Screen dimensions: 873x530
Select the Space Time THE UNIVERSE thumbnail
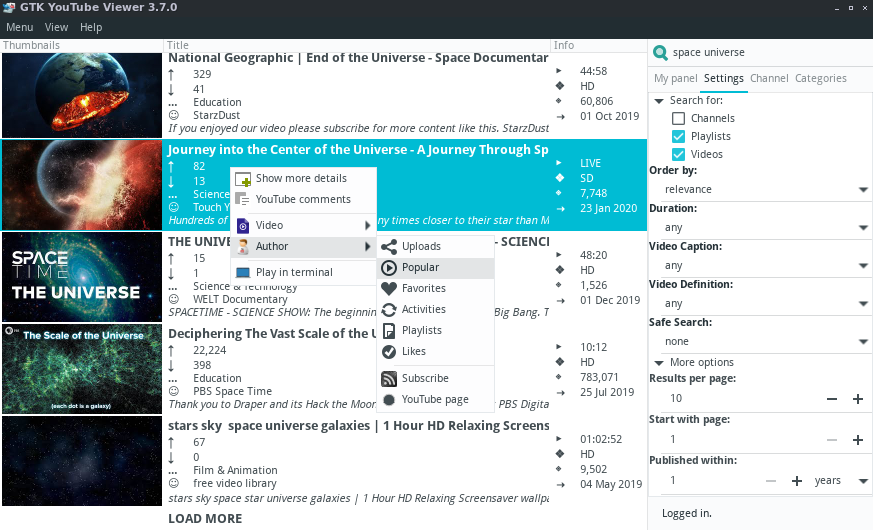click(x=82, y=277)
